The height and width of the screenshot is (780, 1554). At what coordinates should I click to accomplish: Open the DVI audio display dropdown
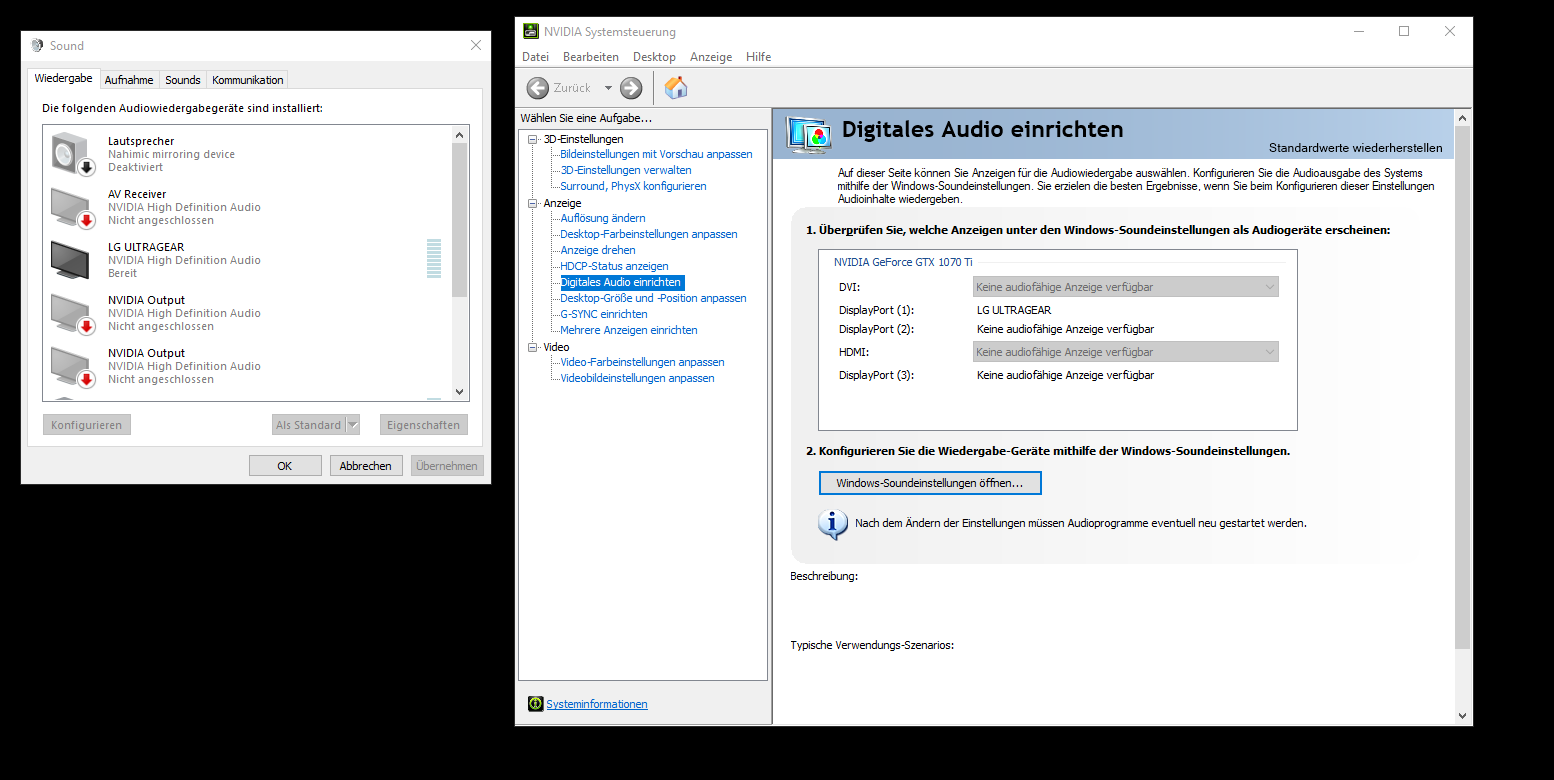1126,287
